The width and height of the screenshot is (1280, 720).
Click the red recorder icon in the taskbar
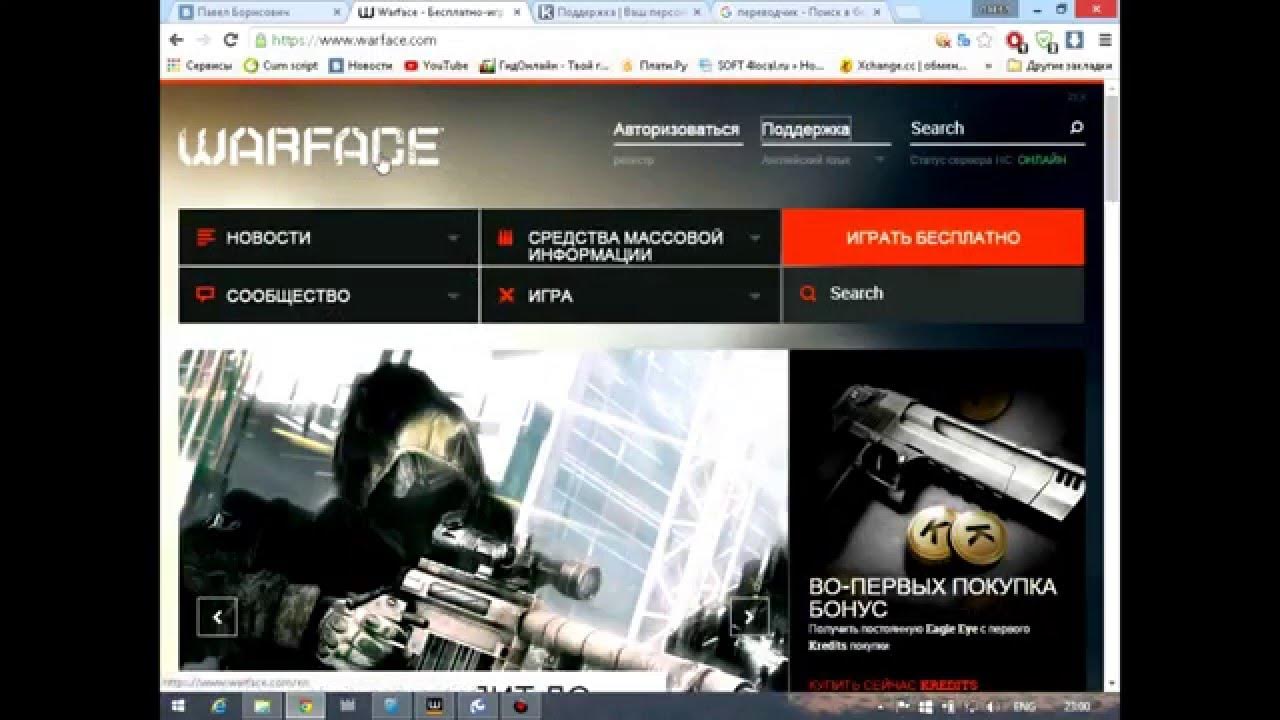point(522,706)
